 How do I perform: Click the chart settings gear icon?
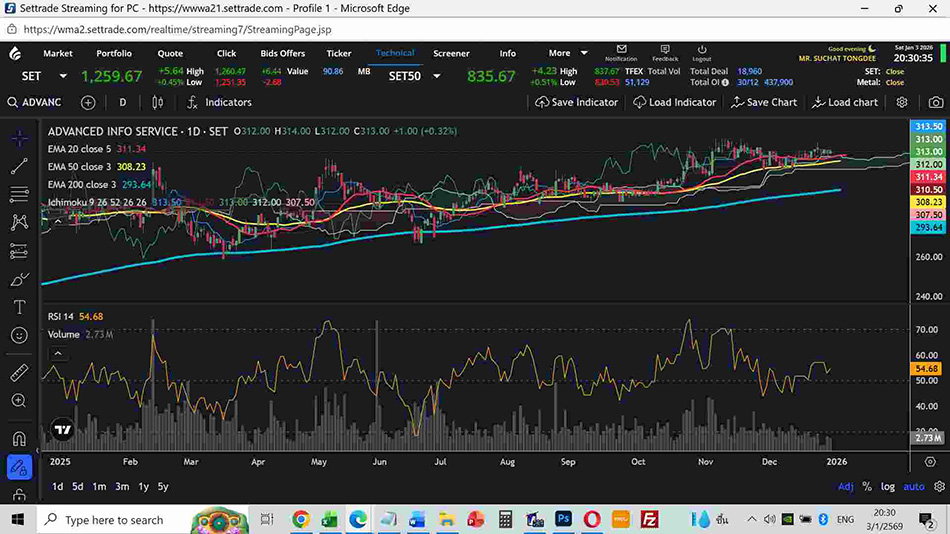[x=902, y=102]
